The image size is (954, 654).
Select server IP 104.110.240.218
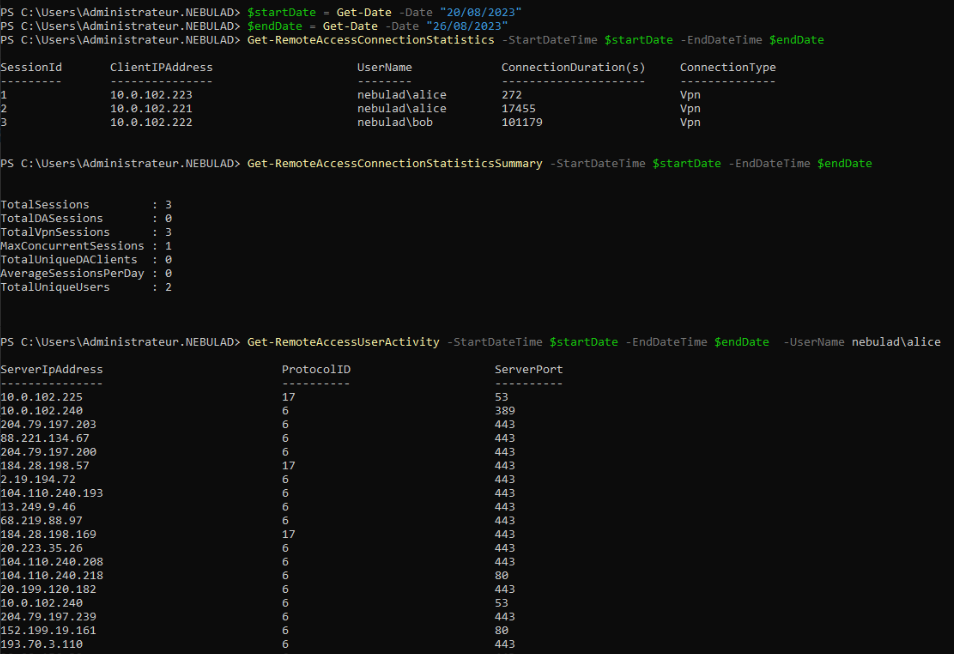(52, 576)
